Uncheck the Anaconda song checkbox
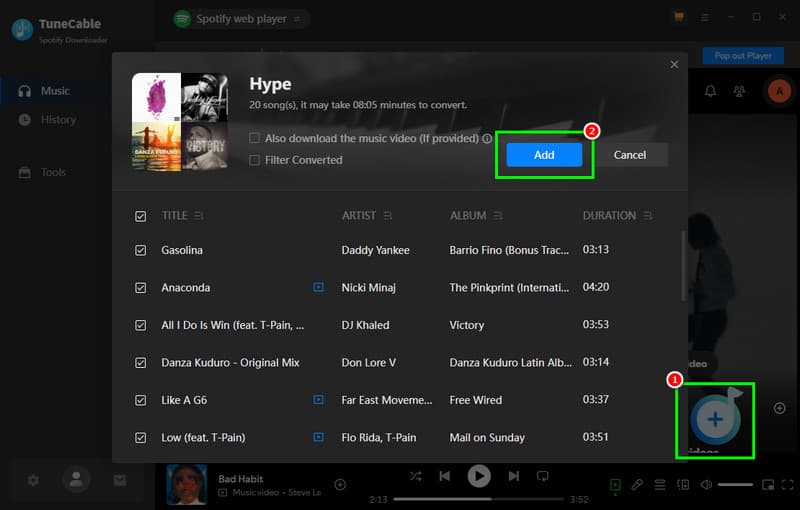800x510 pixels. (x=140, y=288)
